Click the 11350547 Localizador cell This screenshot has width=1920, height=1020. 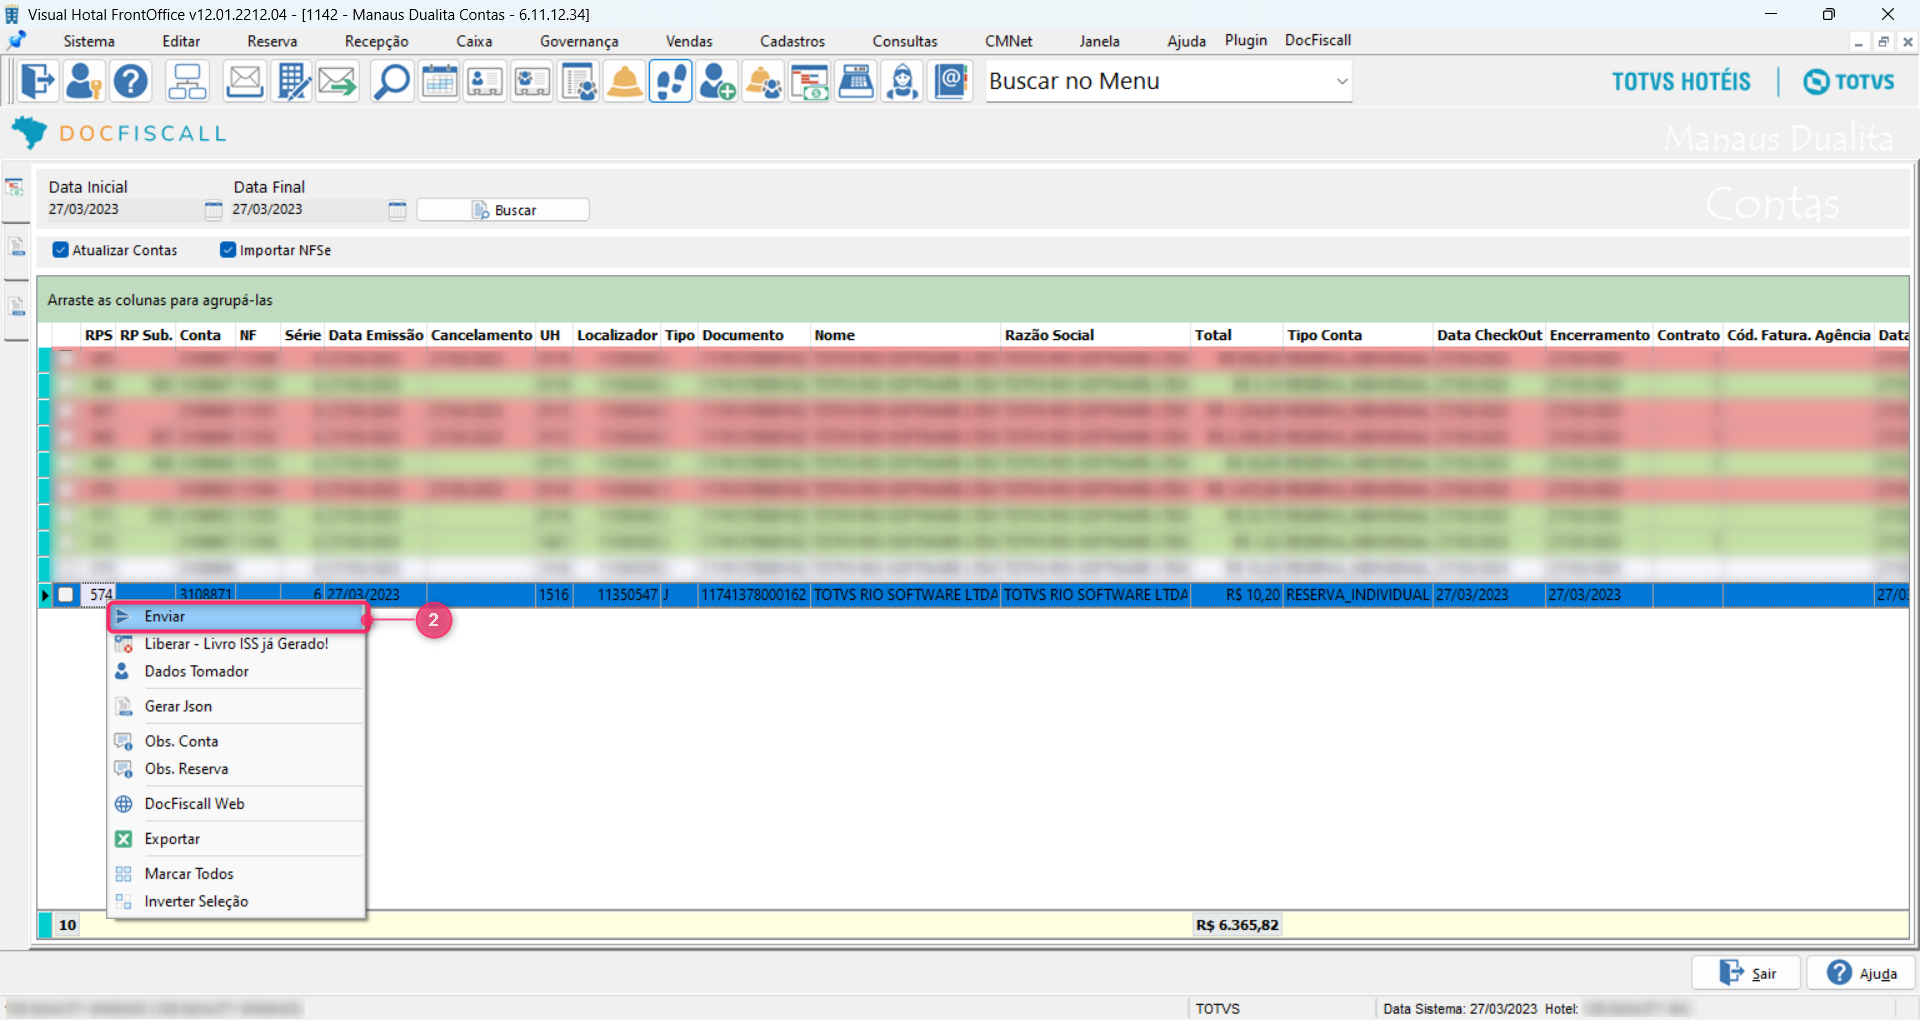tap(618, 595)
